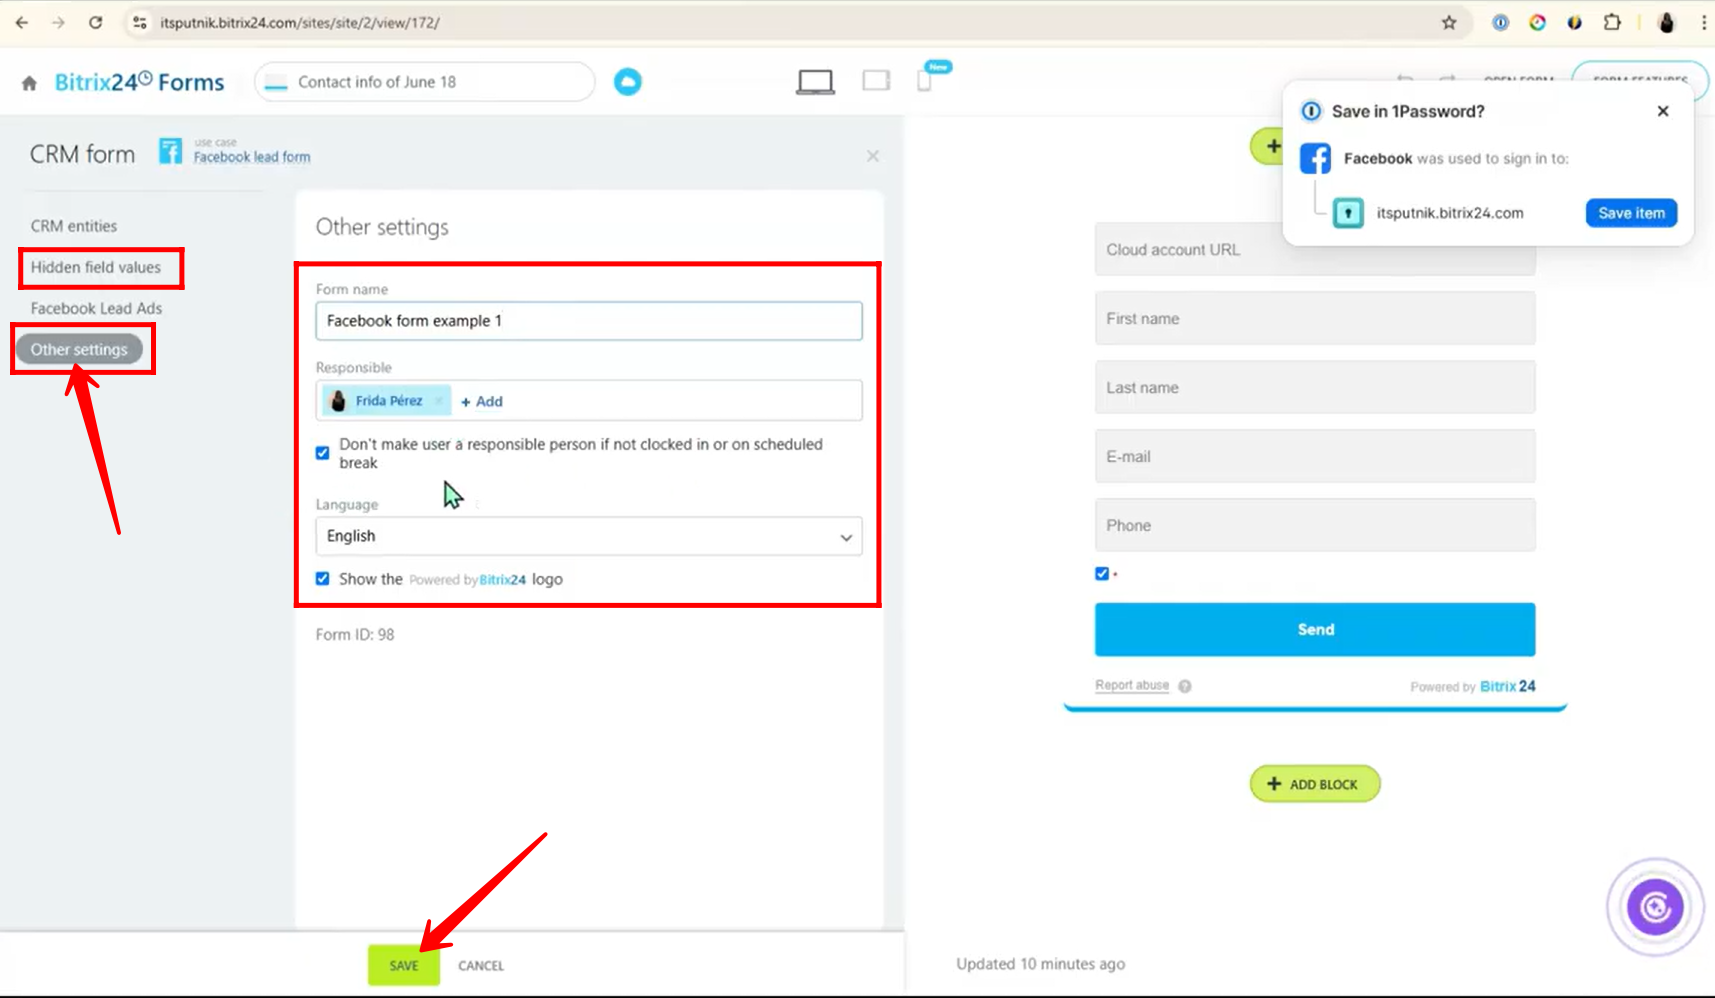This screenshot has height=998, width=1715.
Task: Click the bottom ADD BLOCK button
Action: point(1315,784)
